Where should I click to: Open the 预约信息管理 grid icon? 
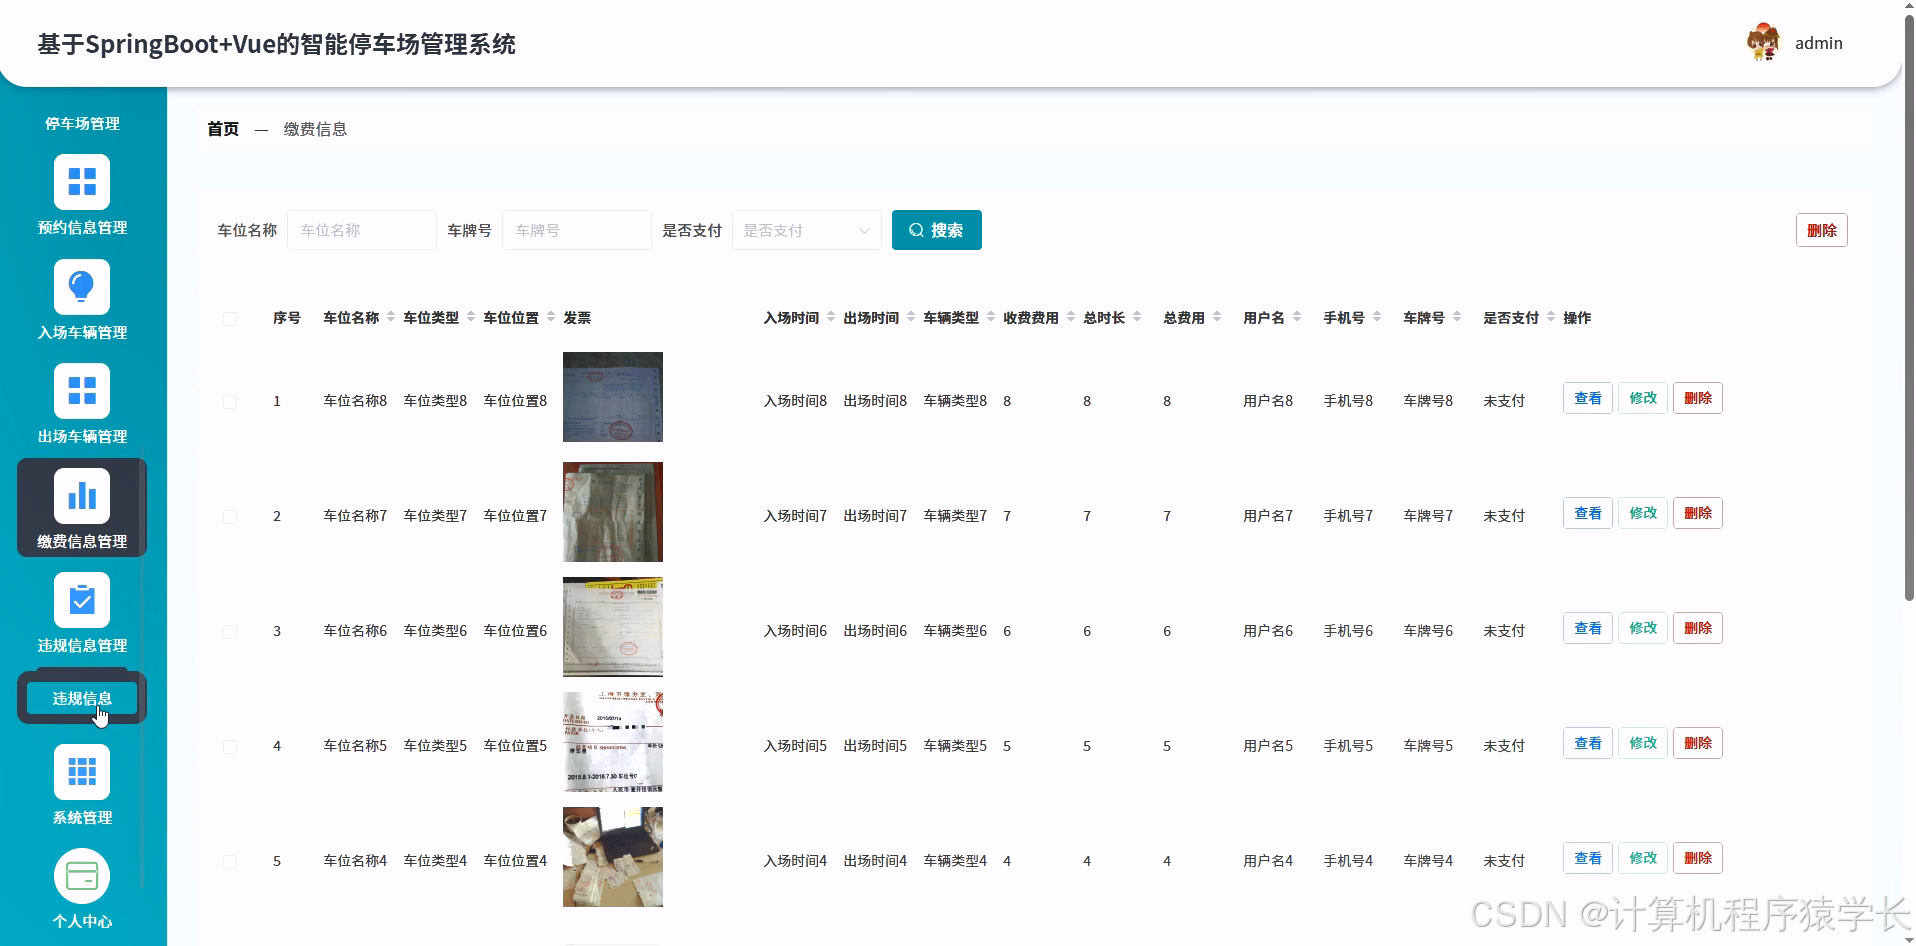point(82,182)
